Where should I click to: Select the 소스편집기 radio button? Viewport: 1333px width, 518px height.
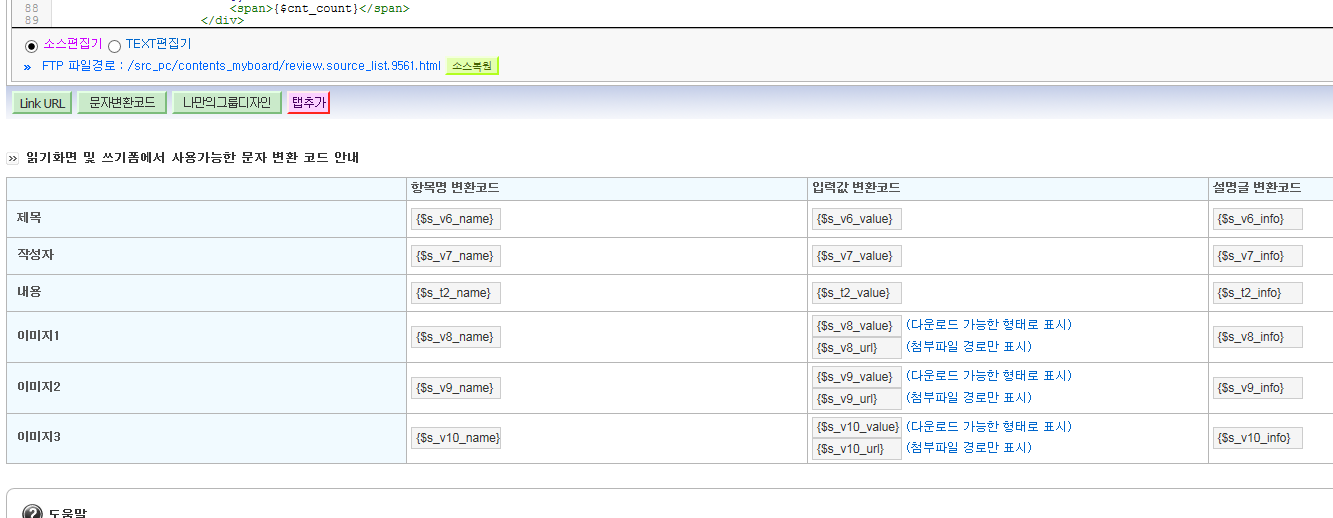(31, 46)
